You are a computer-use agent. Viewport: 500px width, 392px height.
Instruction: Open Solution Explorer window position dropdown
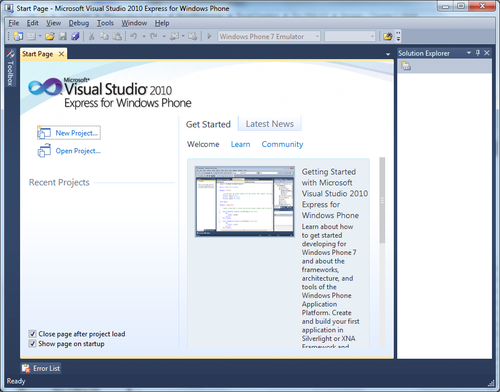coord(469,53)
